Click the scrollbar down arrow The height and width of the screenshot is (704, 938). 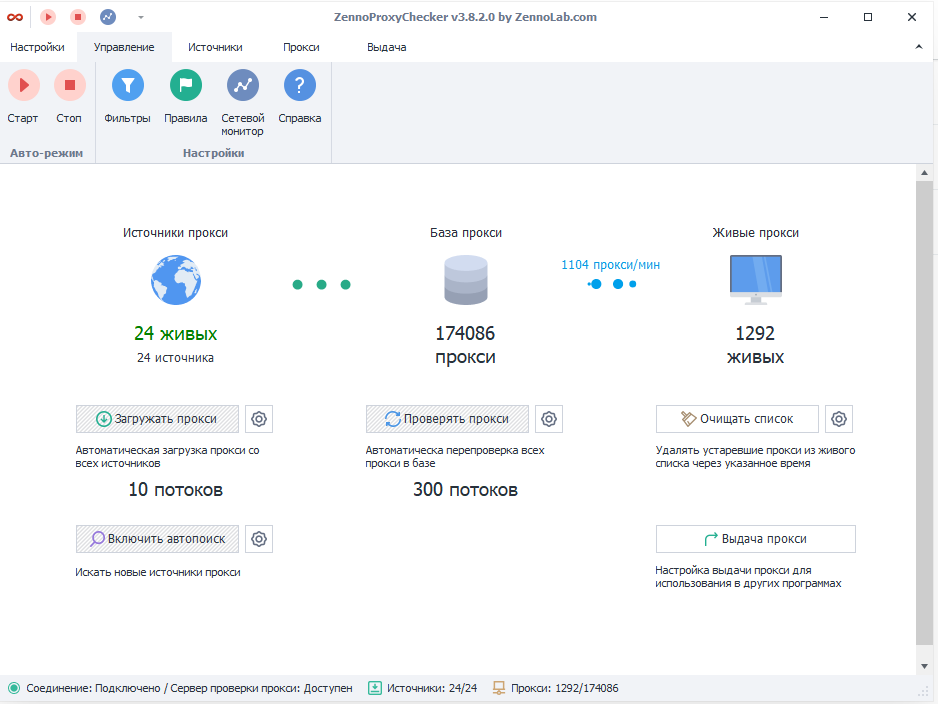point(924,666)
